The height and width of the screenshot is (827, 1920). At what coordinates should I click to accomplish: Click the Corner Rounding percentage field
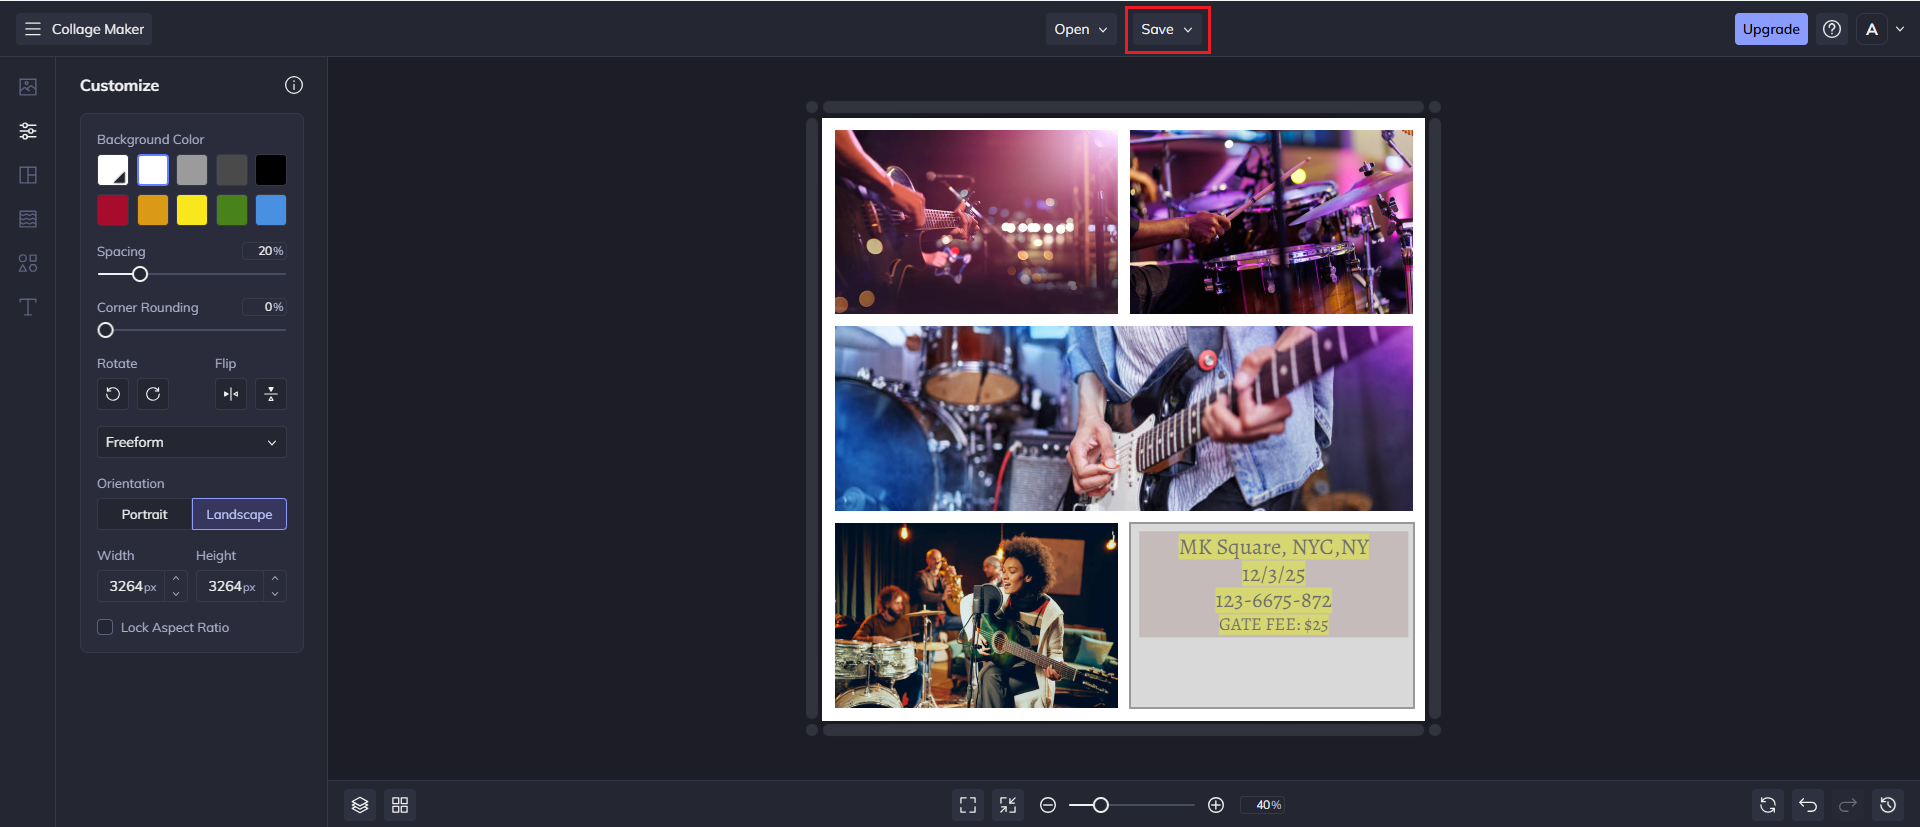pyautogui.click(x=265, y=307)
